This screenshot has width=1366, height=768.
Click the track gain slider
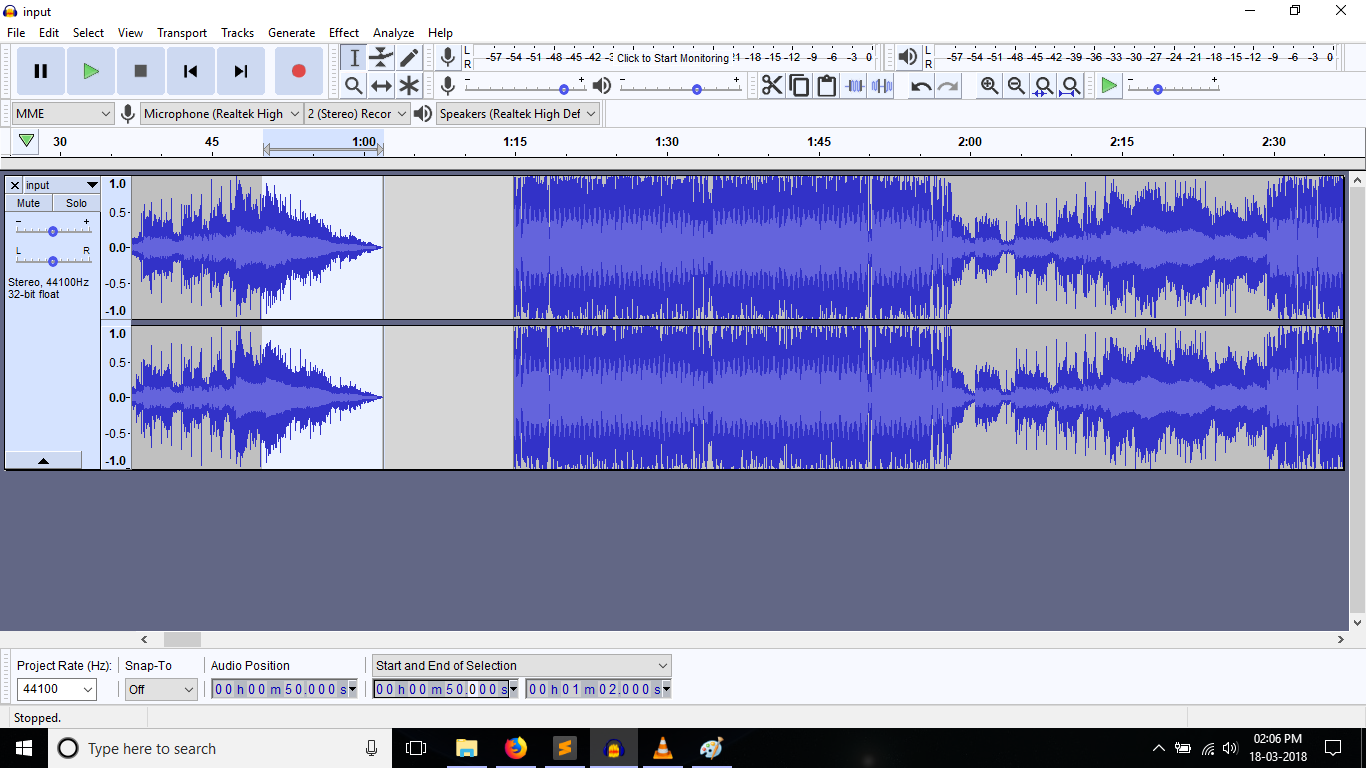53,231
